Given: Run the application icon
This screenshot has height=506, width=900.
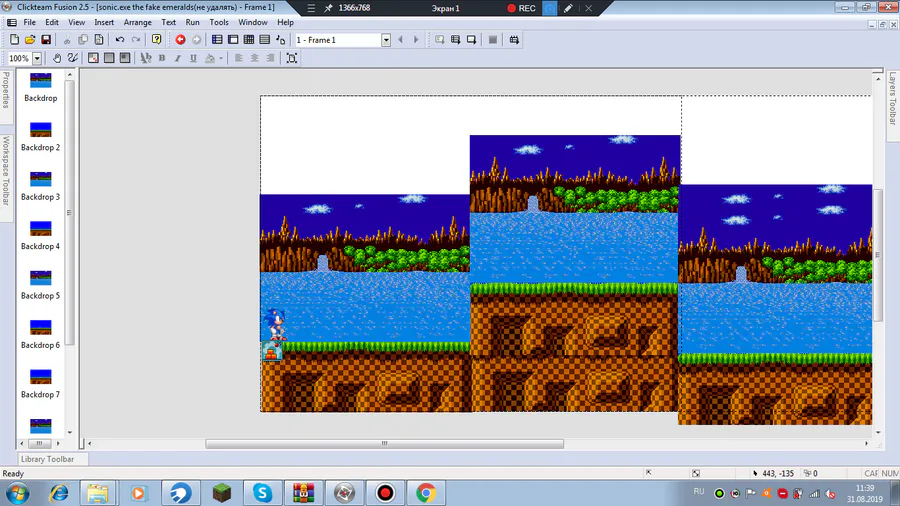Looking at the screenshot, I should [x=455, y=40].
